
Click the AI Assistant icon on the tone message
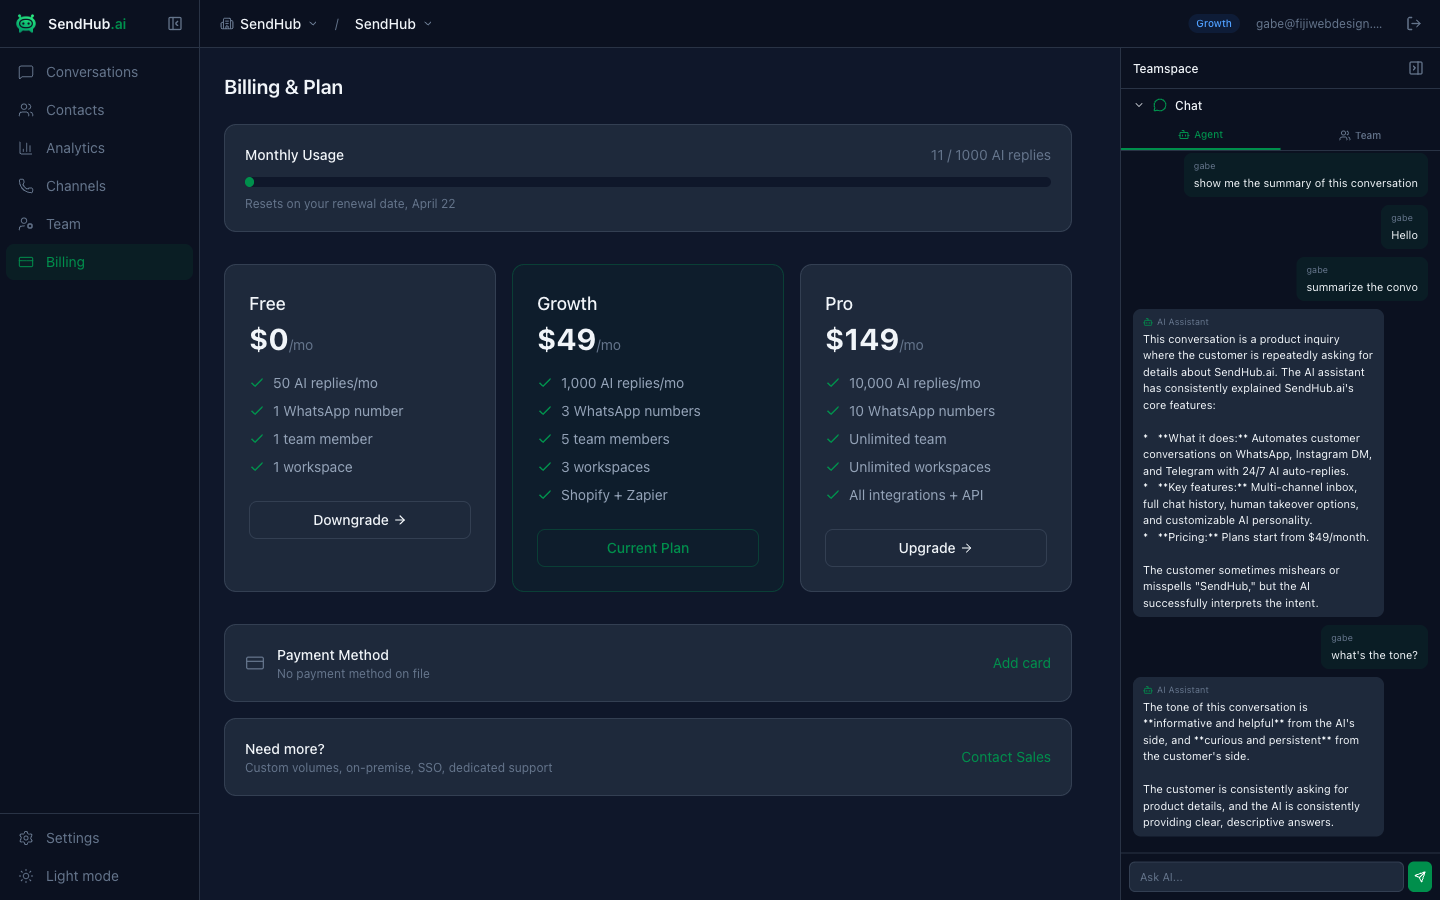click(x=1148, y=690)
